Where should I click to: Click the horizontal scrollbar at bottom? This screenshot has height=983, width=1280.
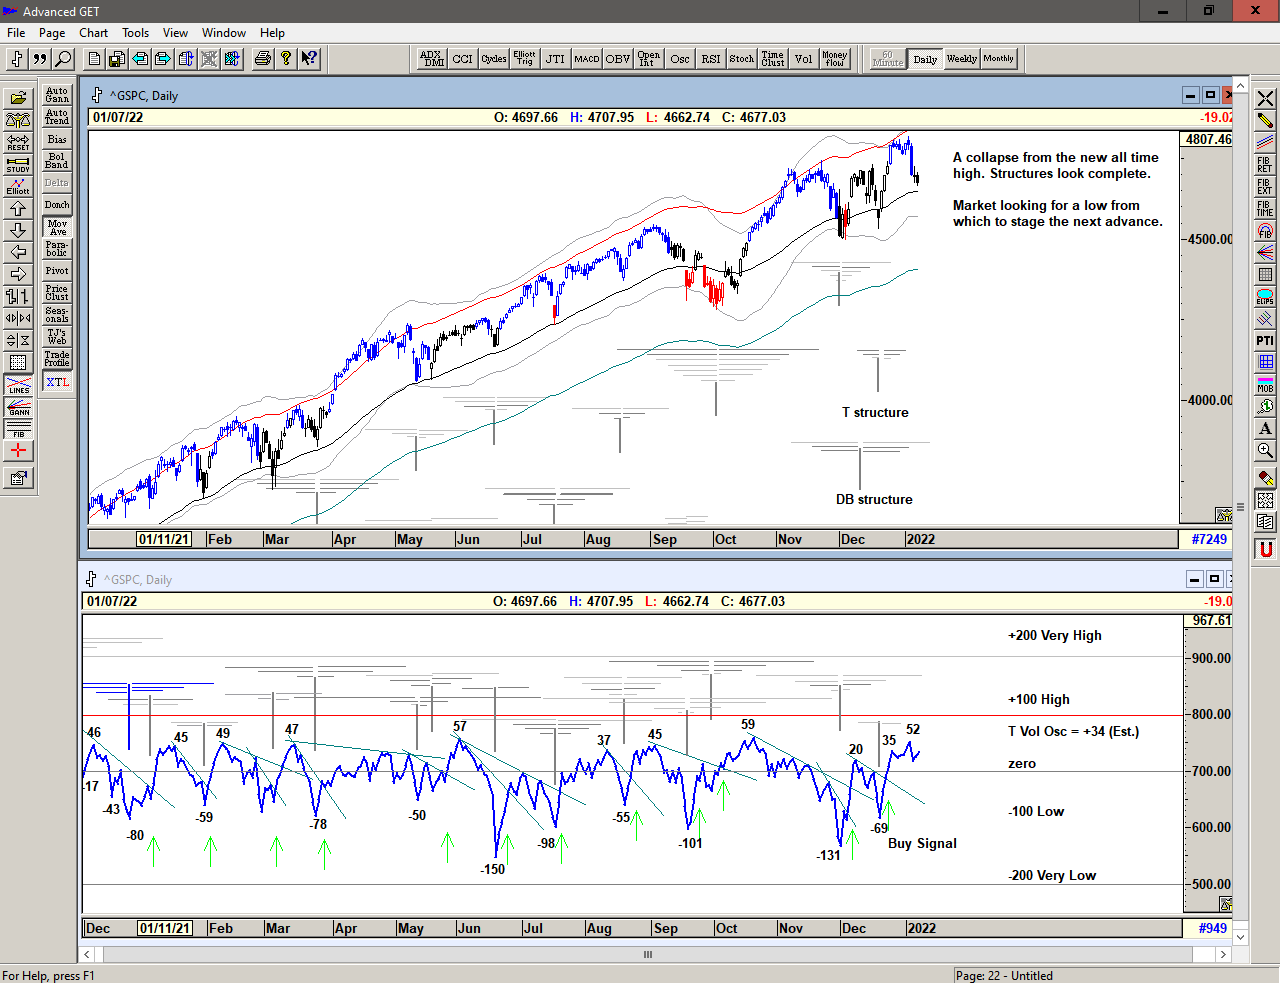pos(647,954)
